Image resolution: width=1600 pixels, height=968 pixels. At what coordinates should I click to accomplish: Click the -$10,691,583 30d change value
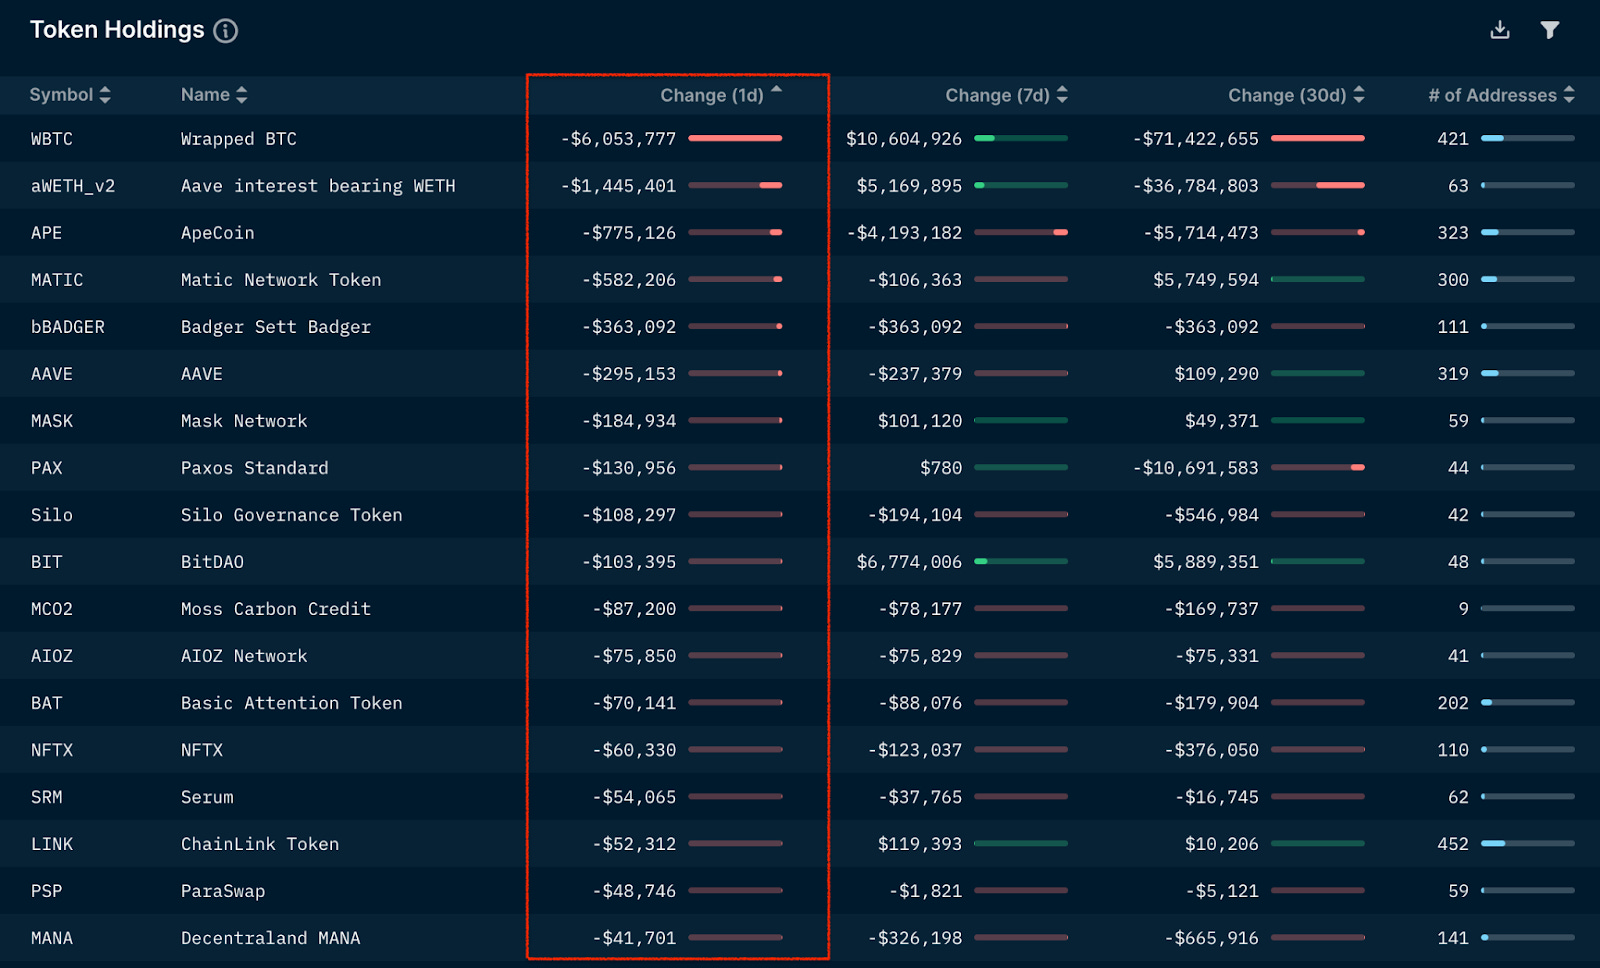tap(1196, 468)
